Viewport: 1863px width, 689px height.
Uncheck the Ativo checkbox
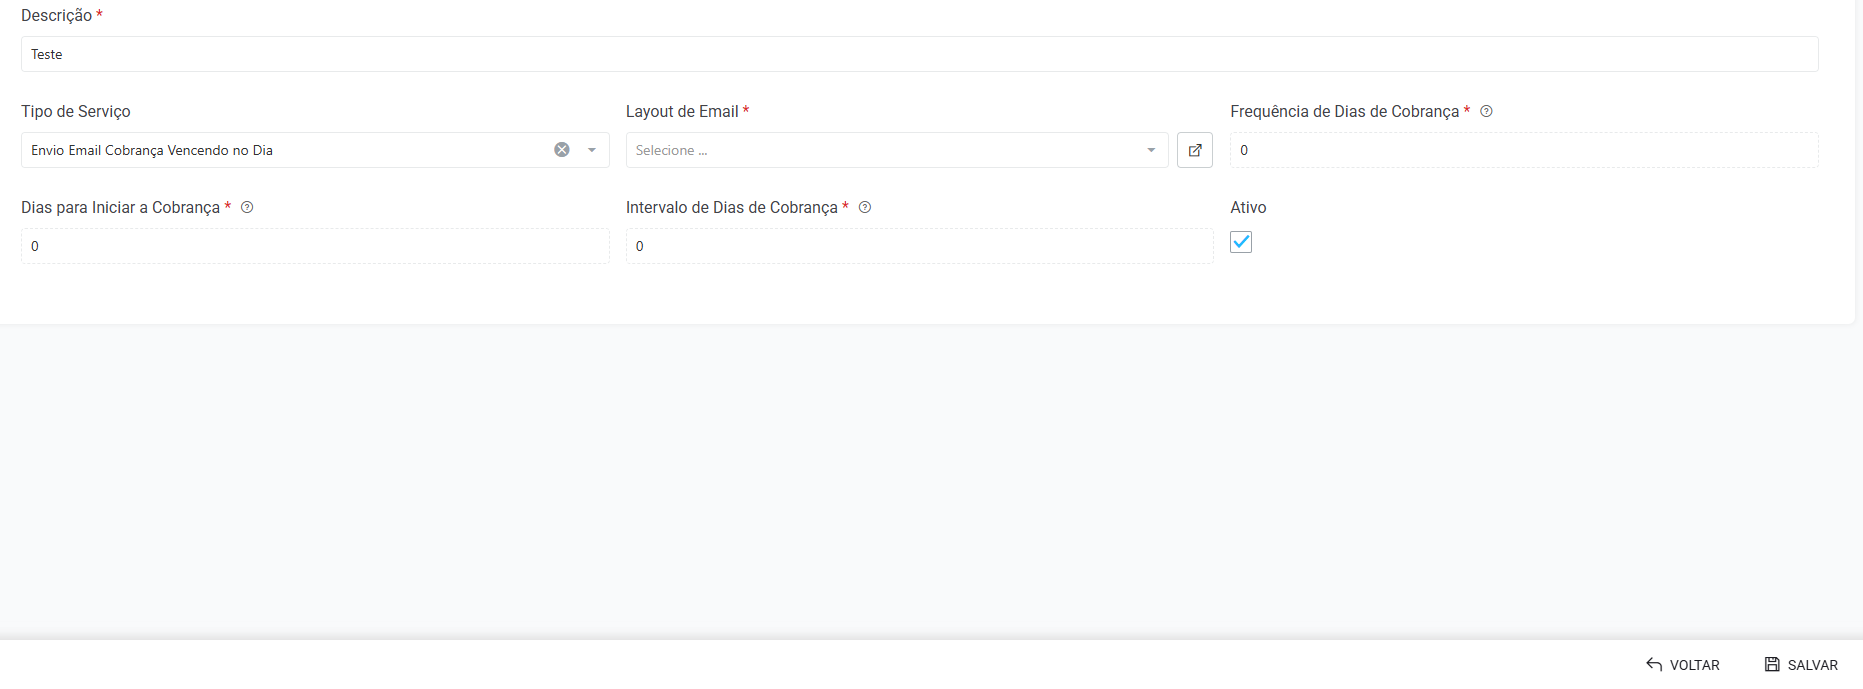1241,242
